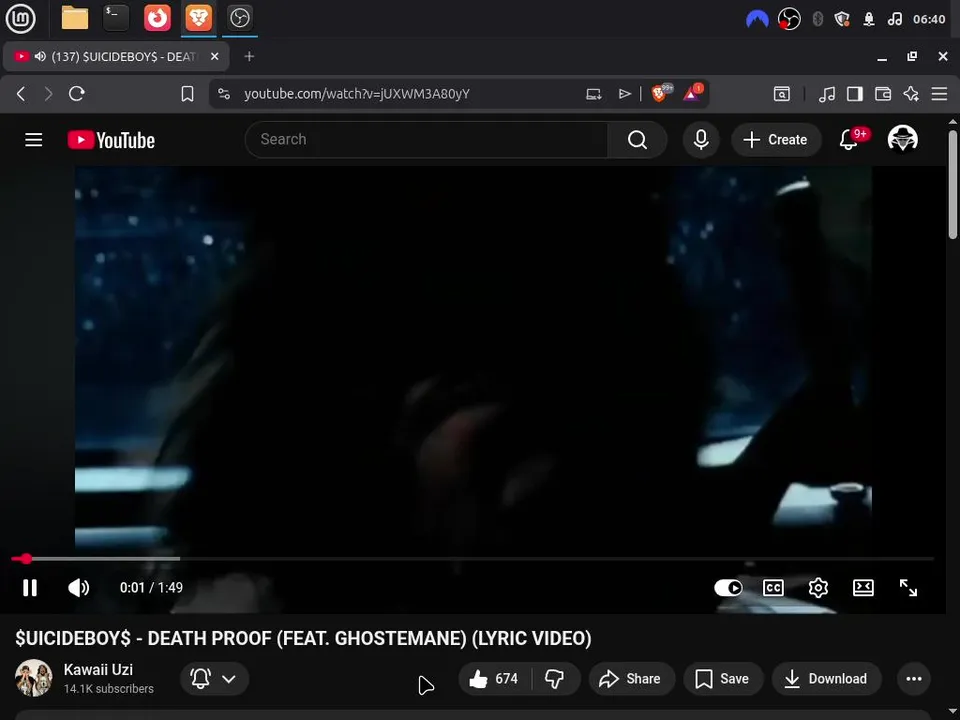Viewport: 960px width, 720px height.
Task: Click the YouTube Search field
Action: click(427, 140)
